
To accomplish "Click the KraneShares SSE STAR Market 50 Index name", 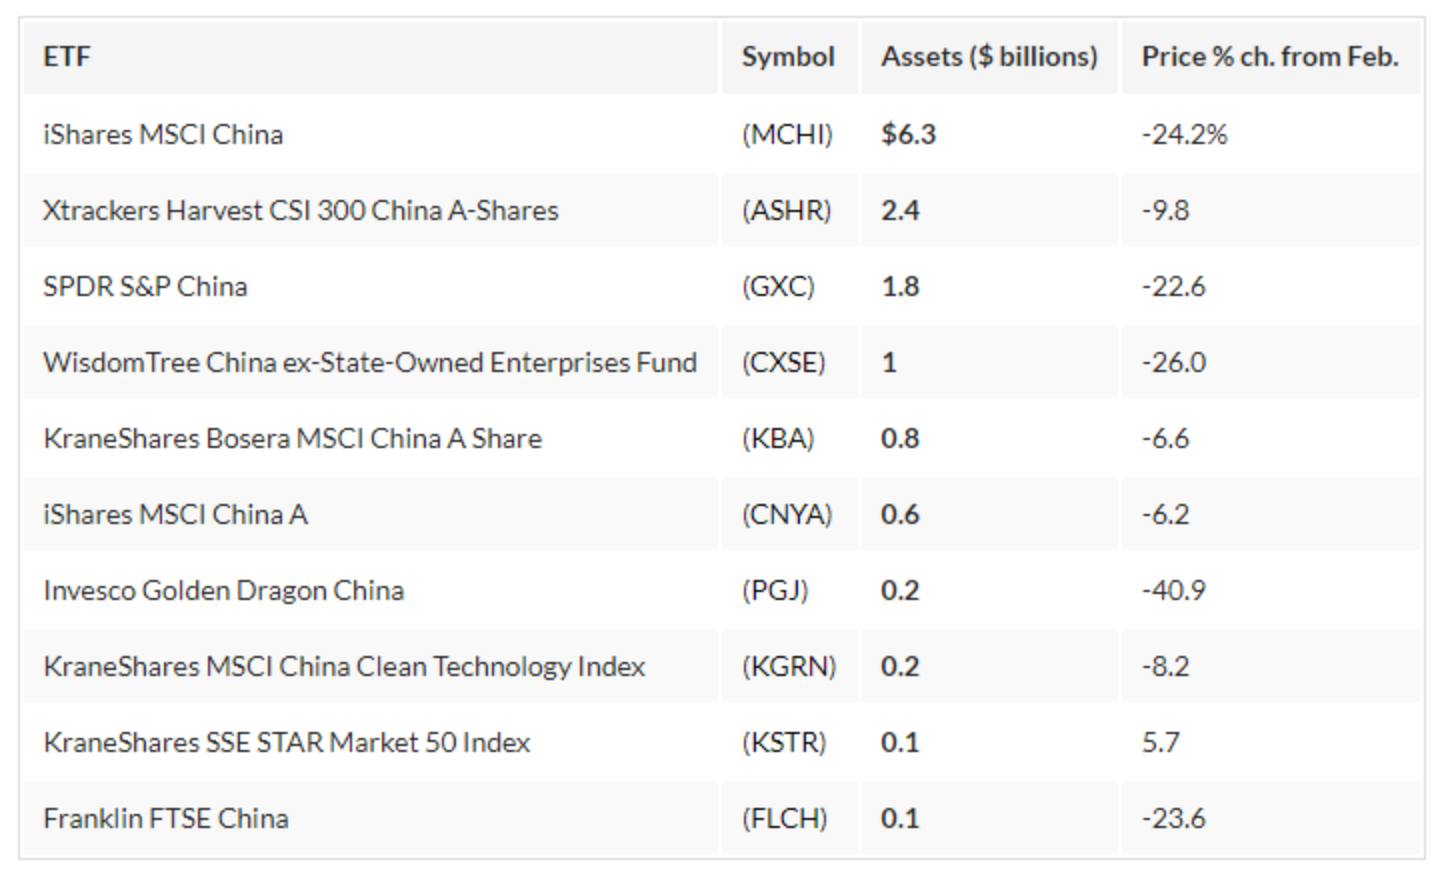I will (286, 742).
